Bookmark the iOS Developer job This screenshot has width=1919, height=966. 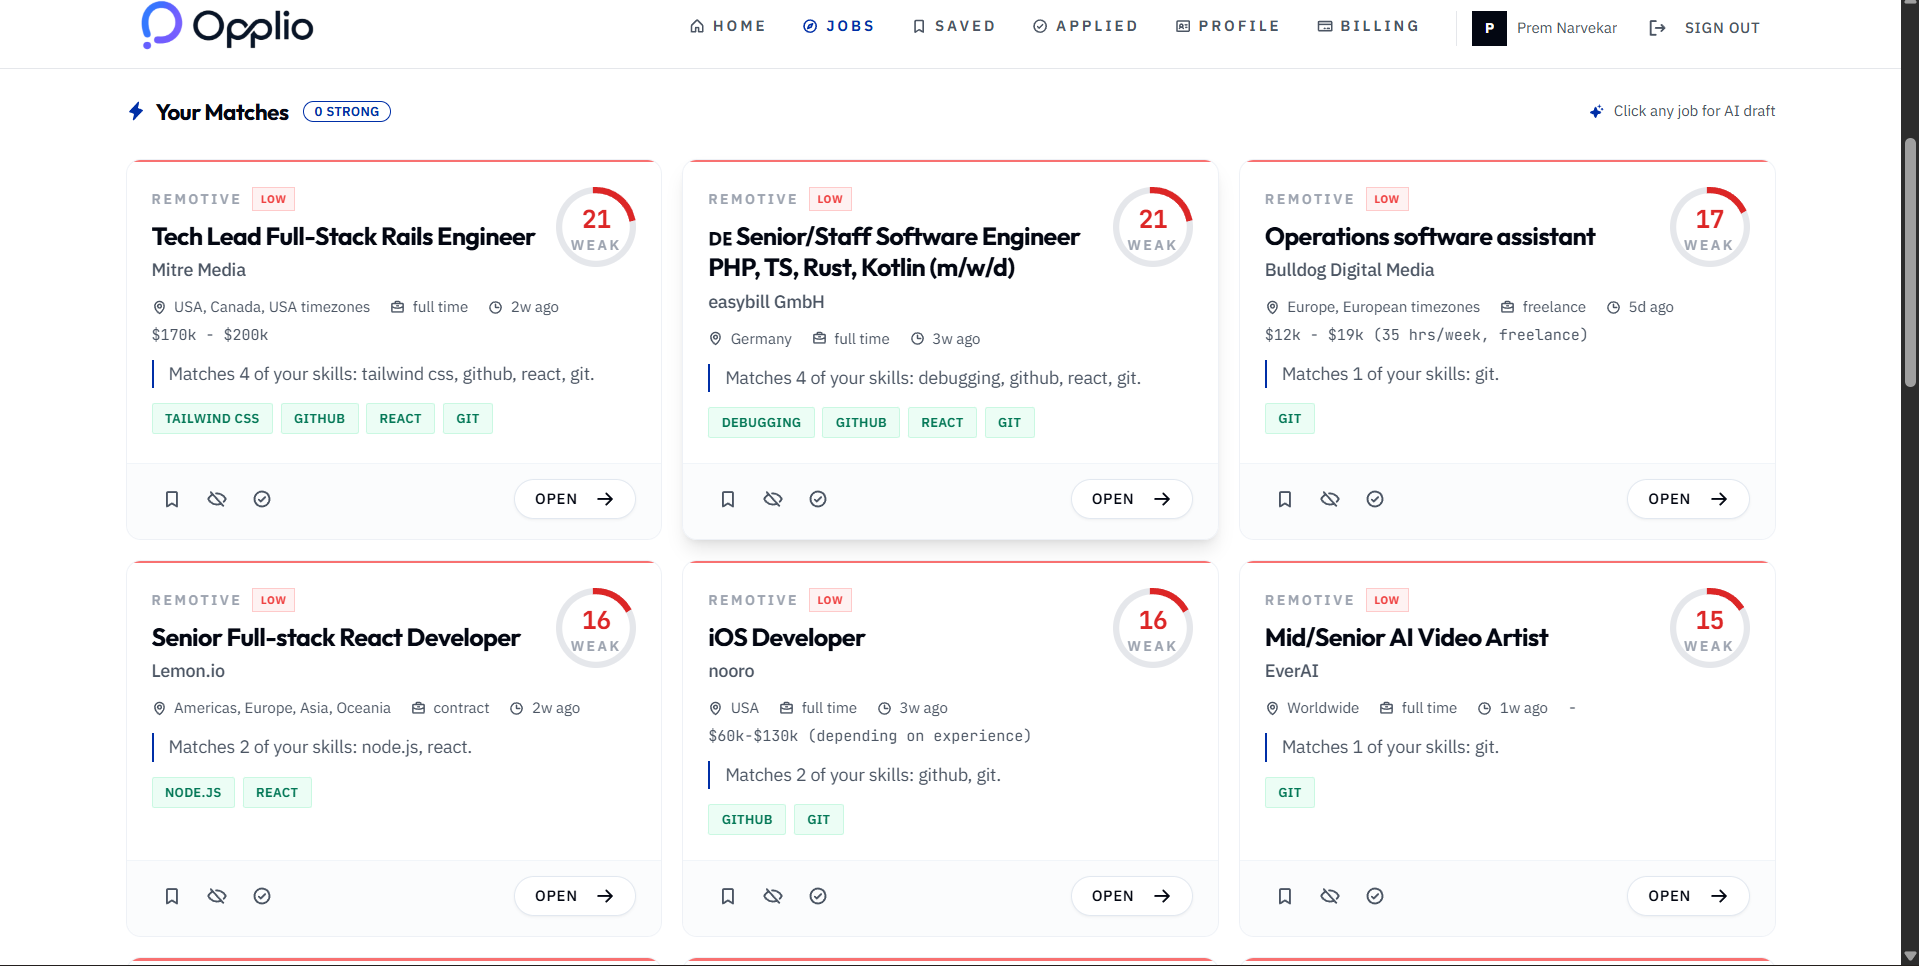tap(728, 896)
